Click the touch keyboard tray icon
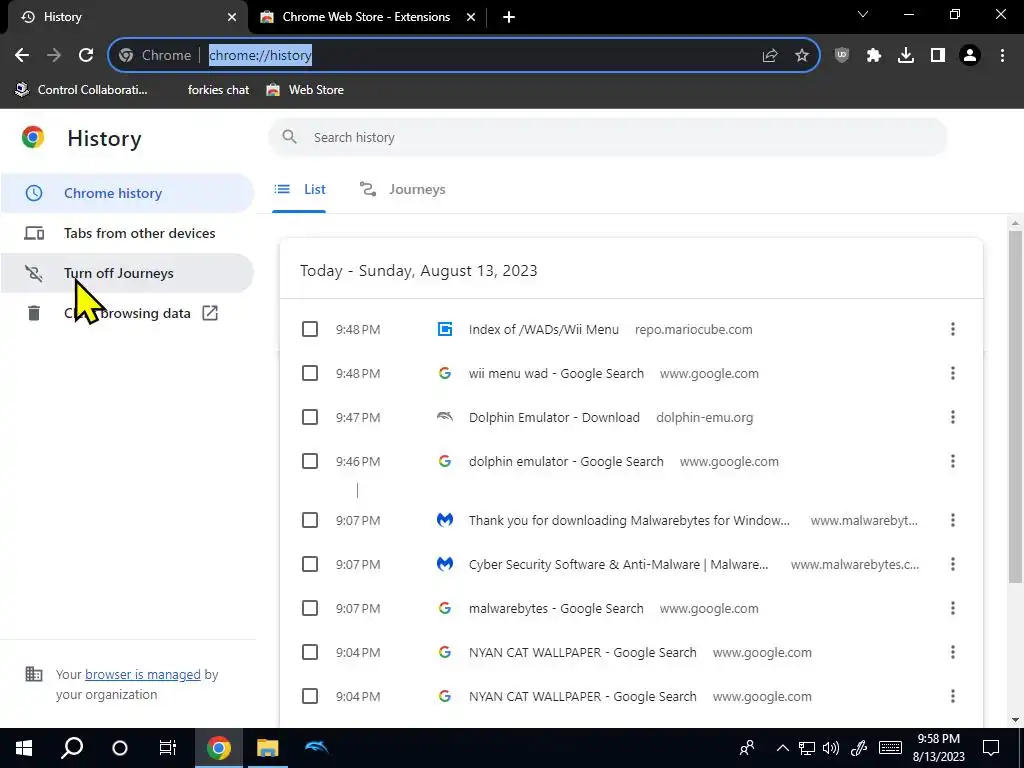Image resolution: width=1024 pixels, height=768 pixels. 890,748
